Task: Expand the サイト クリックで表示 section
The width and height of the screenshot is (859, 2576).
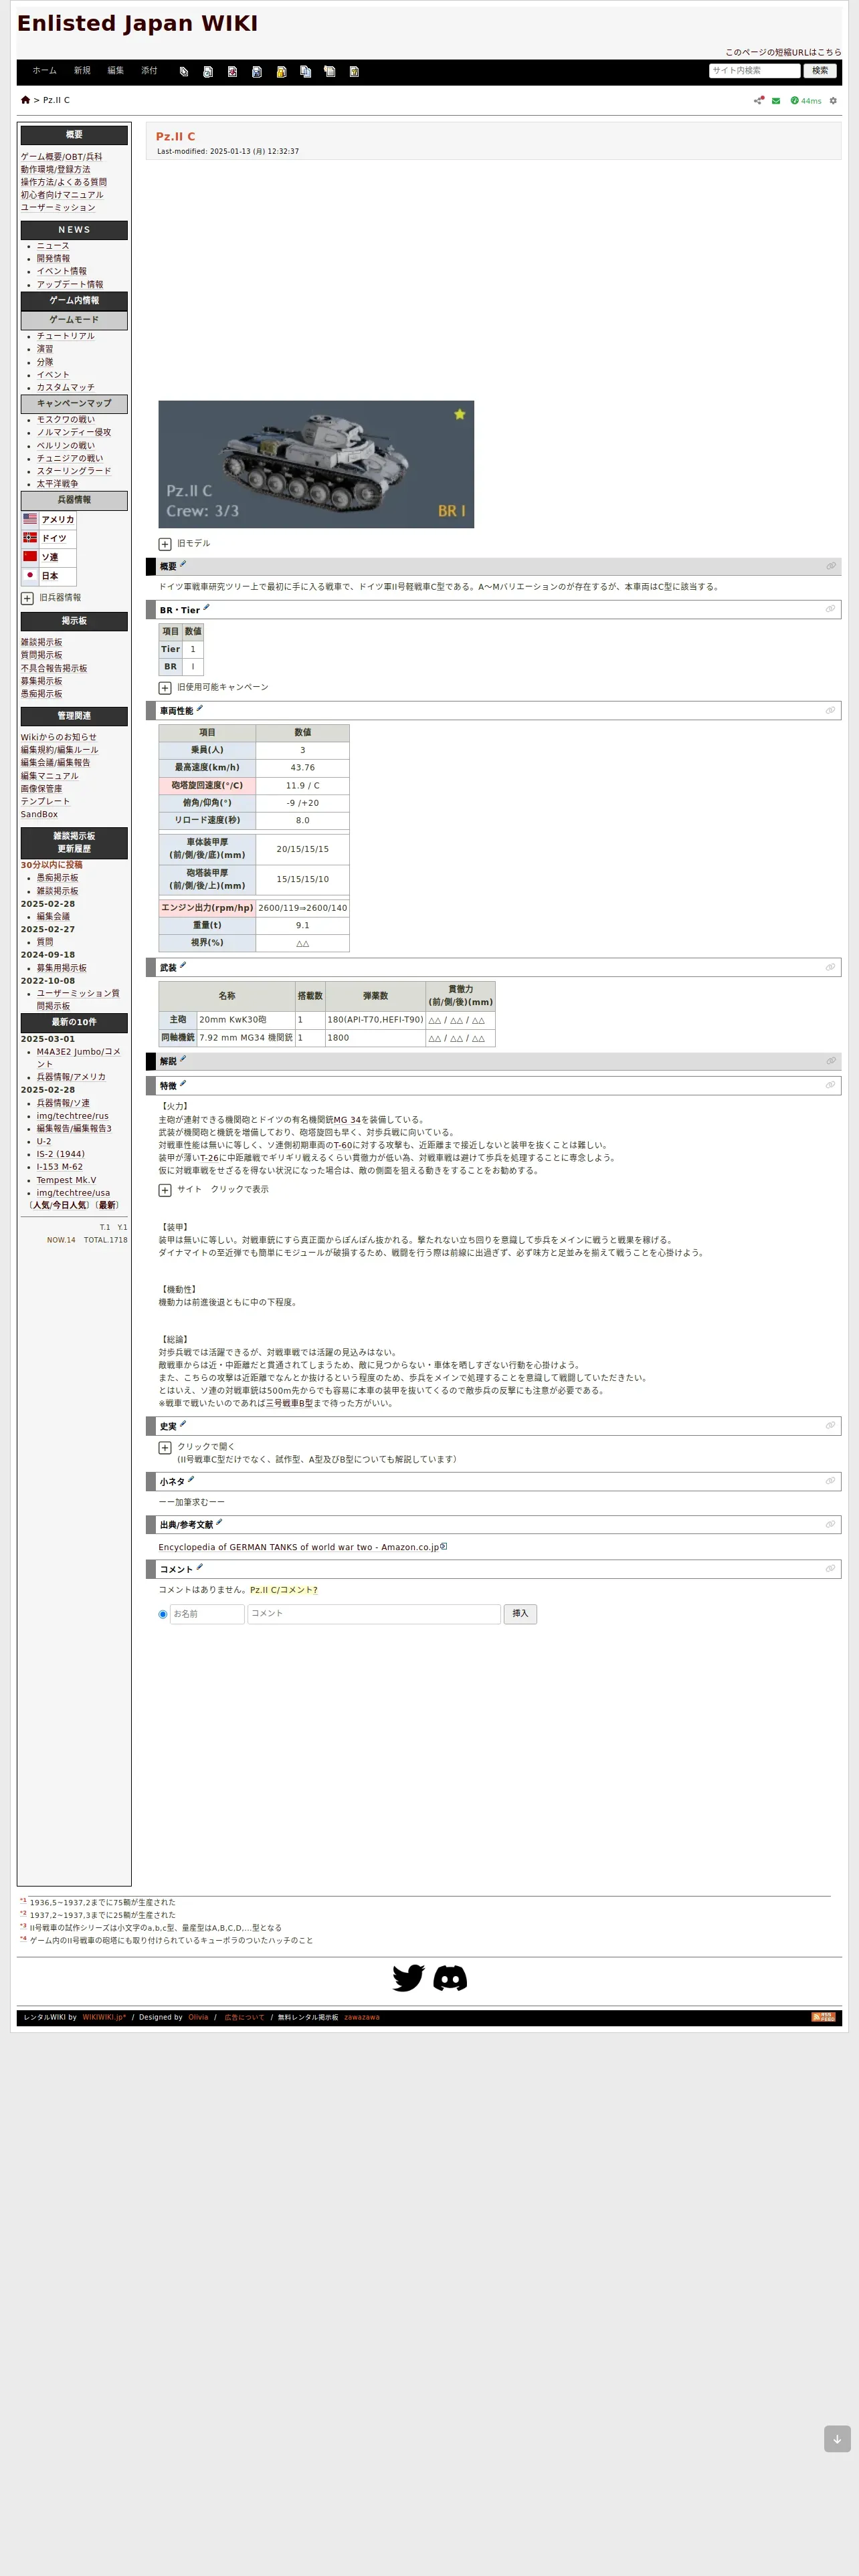Action: [x=165, y=1190]
